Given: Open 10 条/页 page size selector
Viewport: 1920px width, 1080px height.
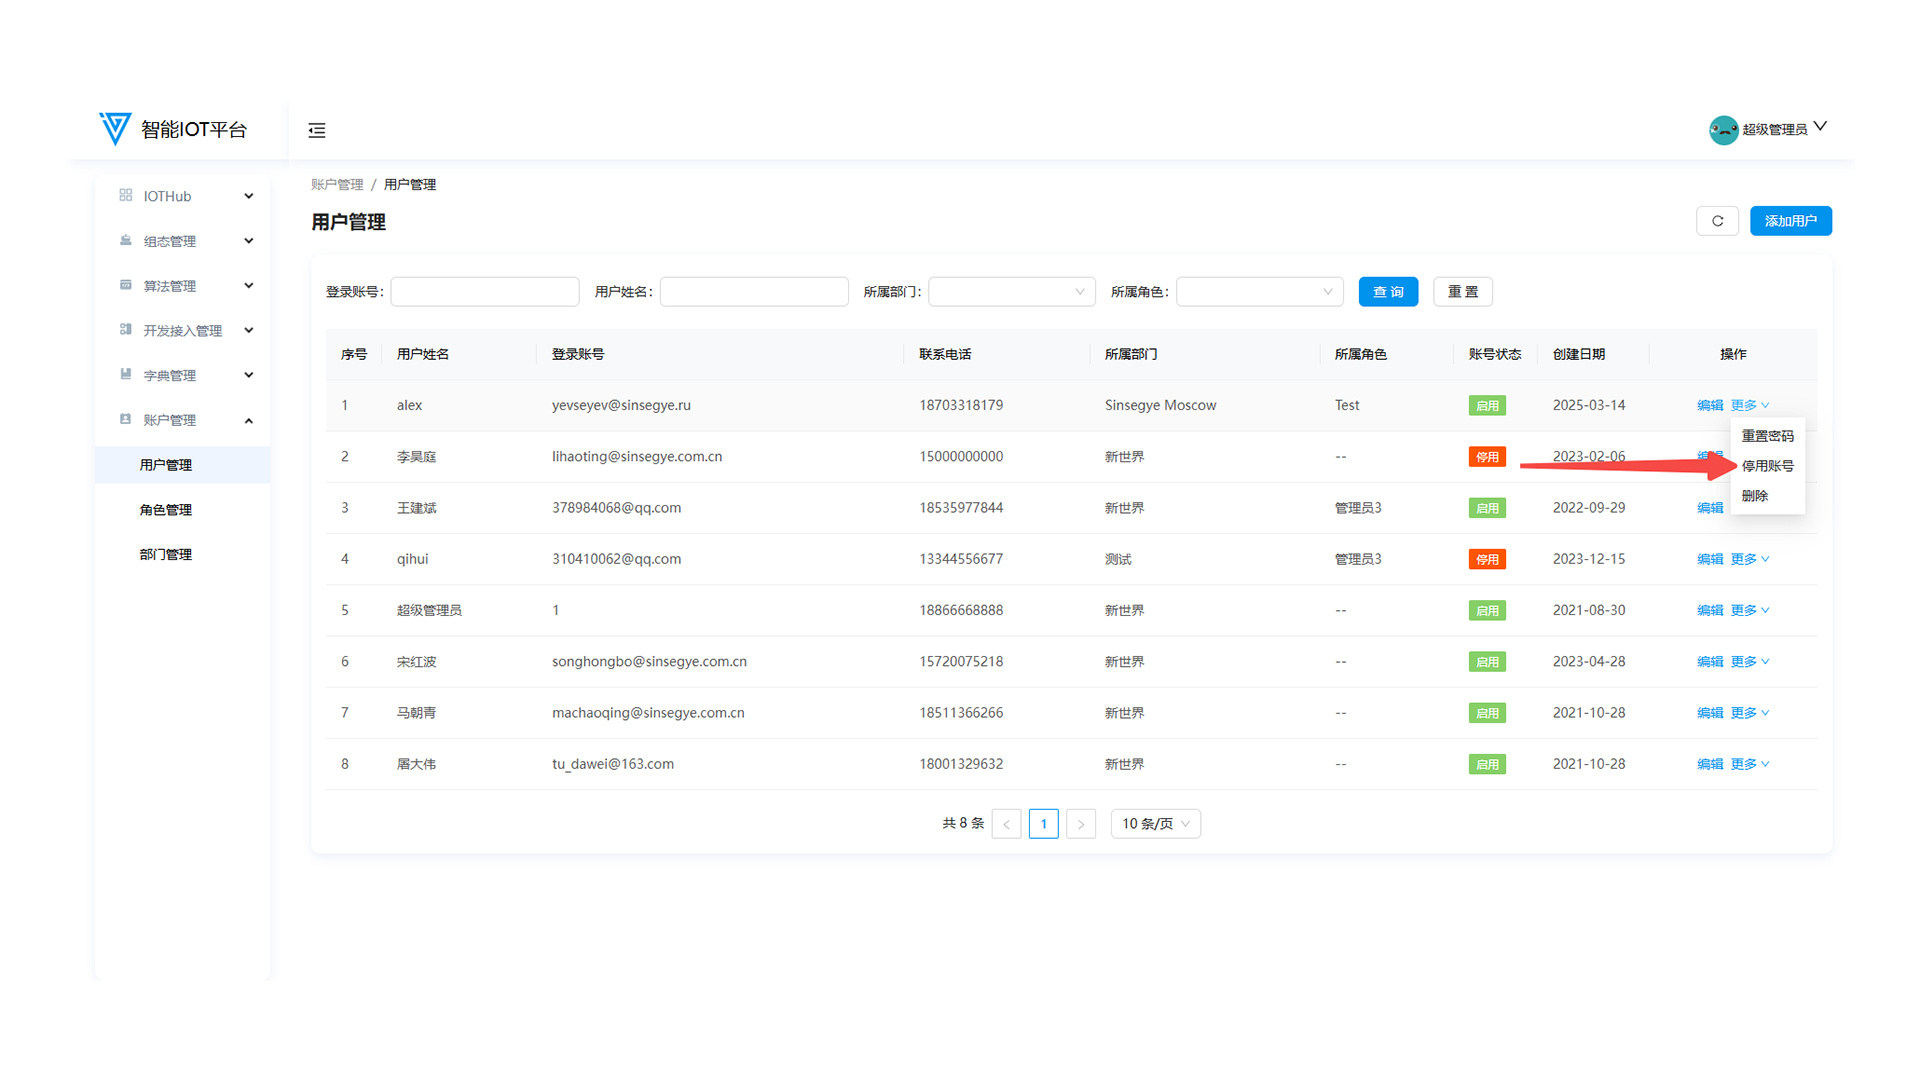Looking at the screenshot, I should [1155, 824].
